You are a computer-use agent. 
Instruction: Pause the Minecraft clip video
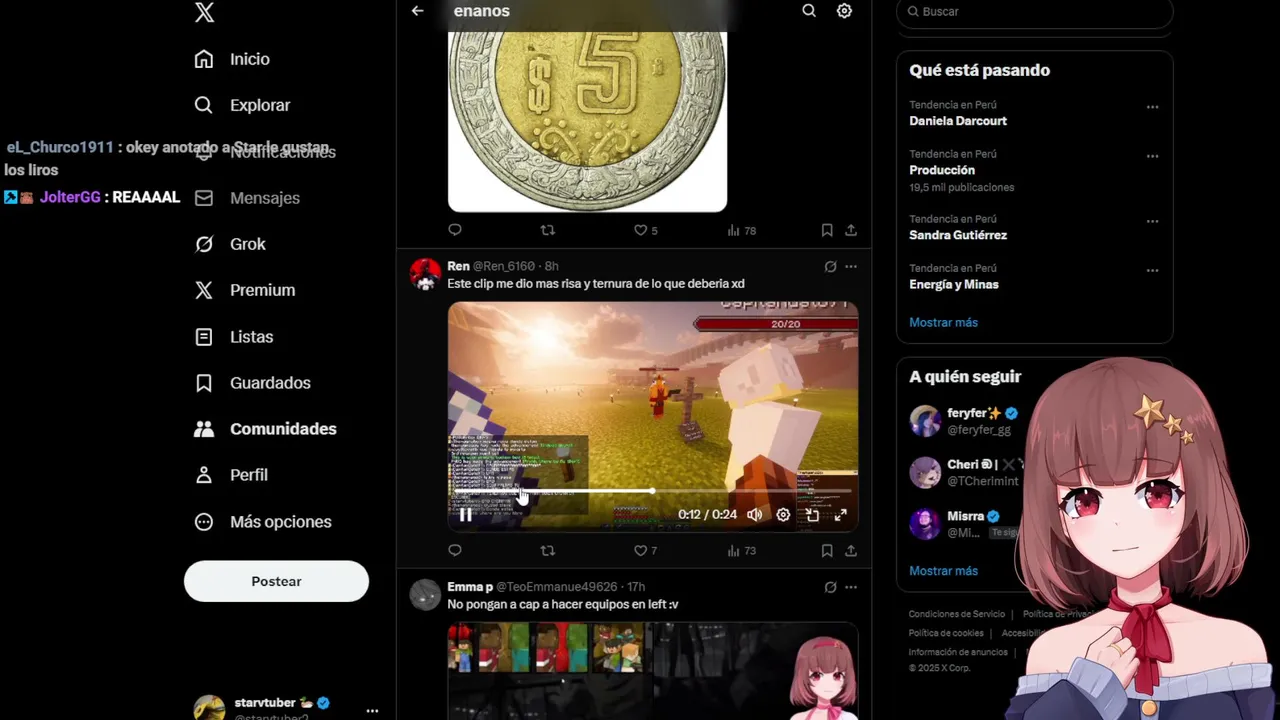[x=465, y=515]
